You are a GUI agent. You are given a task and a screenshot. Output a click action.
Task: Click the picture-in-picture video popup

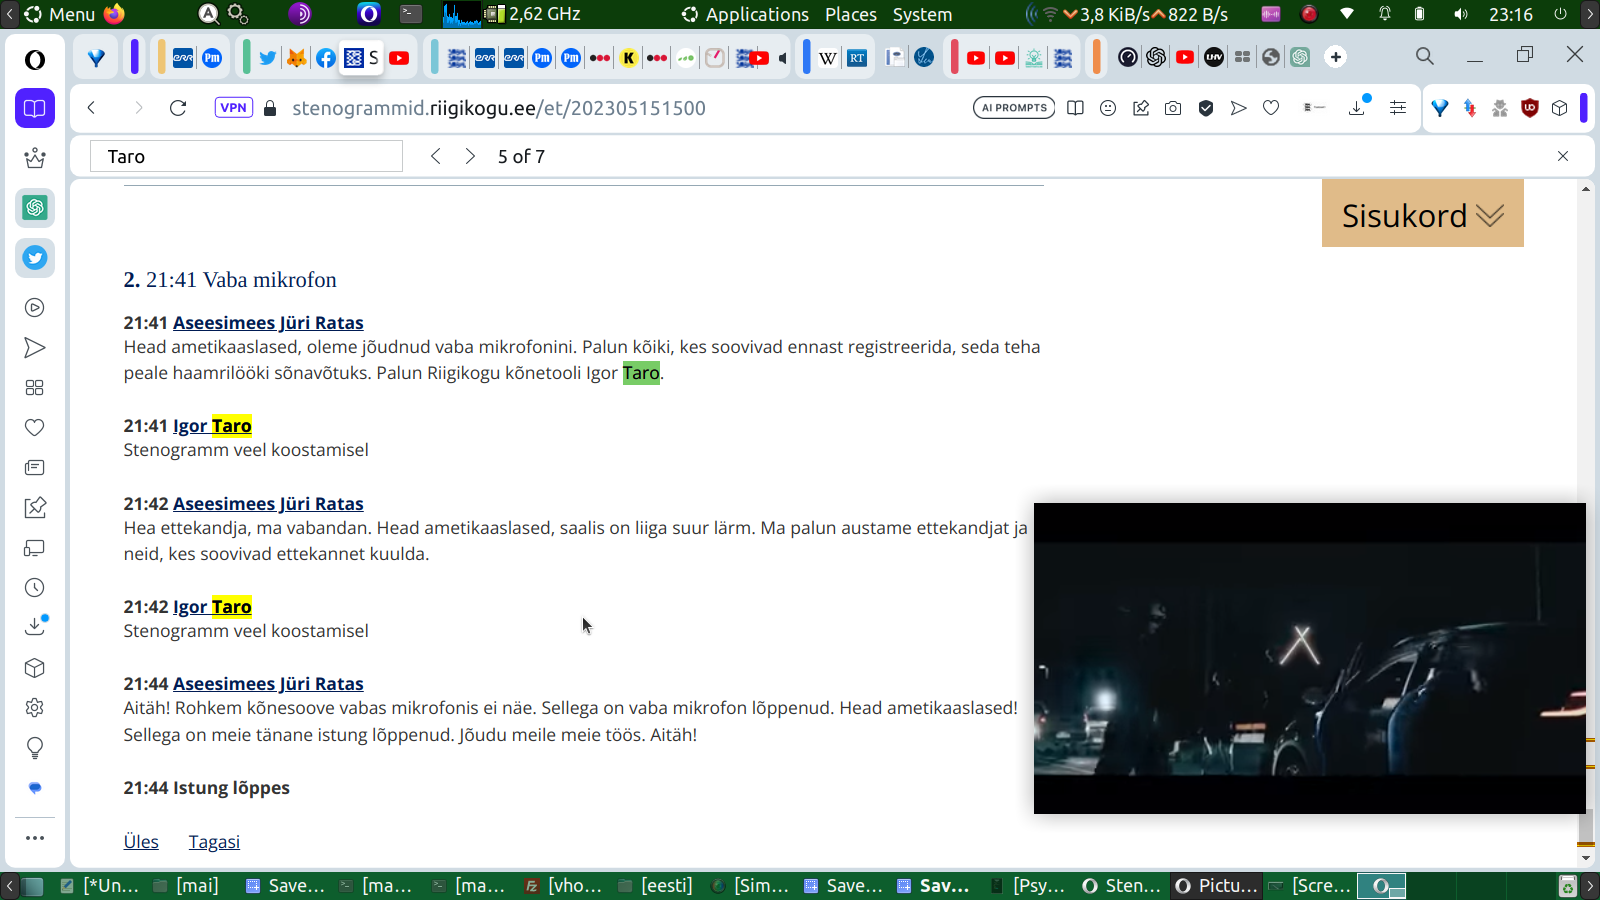click(1310, 658)
